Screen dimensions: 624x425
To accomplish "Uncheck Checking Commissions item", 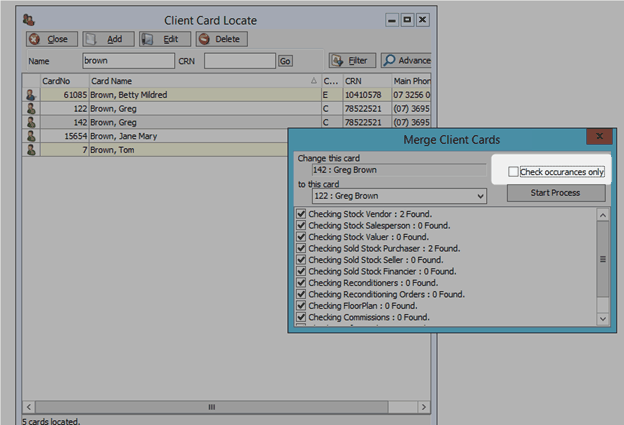I will (301, 317).
